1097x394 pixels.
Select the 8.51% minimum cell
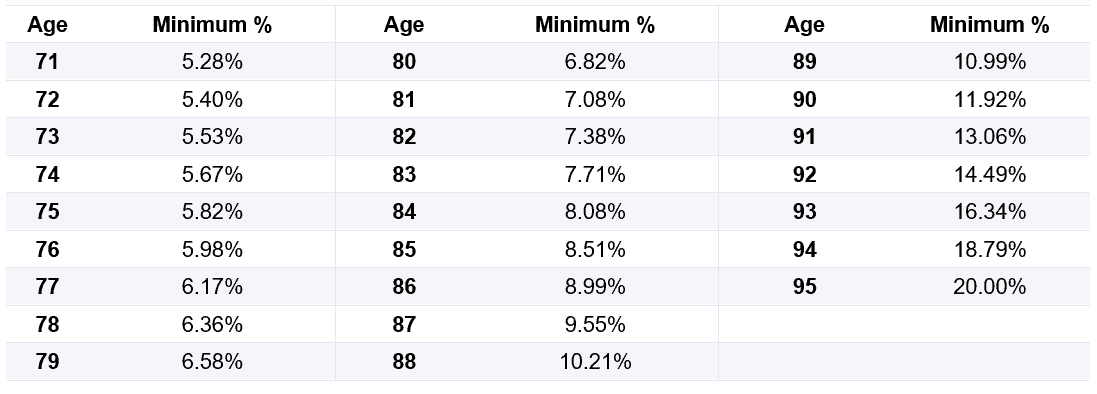595,250
